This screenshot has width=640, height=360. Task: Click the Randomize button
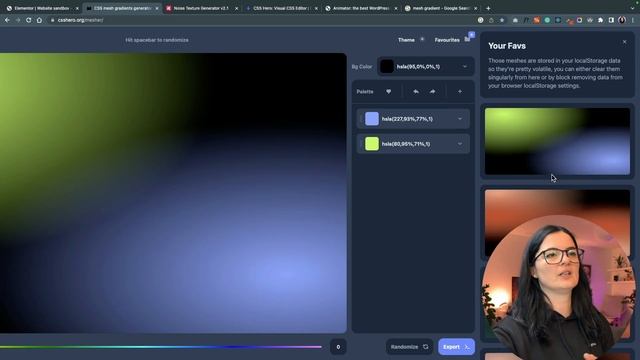[x=409, y=347]
